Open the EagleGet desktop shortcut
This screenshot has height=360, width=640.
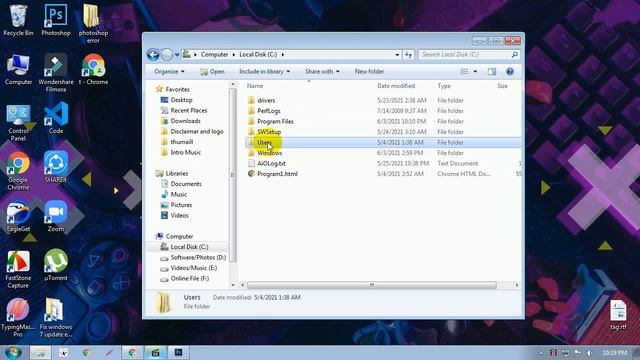click(18, 217)
